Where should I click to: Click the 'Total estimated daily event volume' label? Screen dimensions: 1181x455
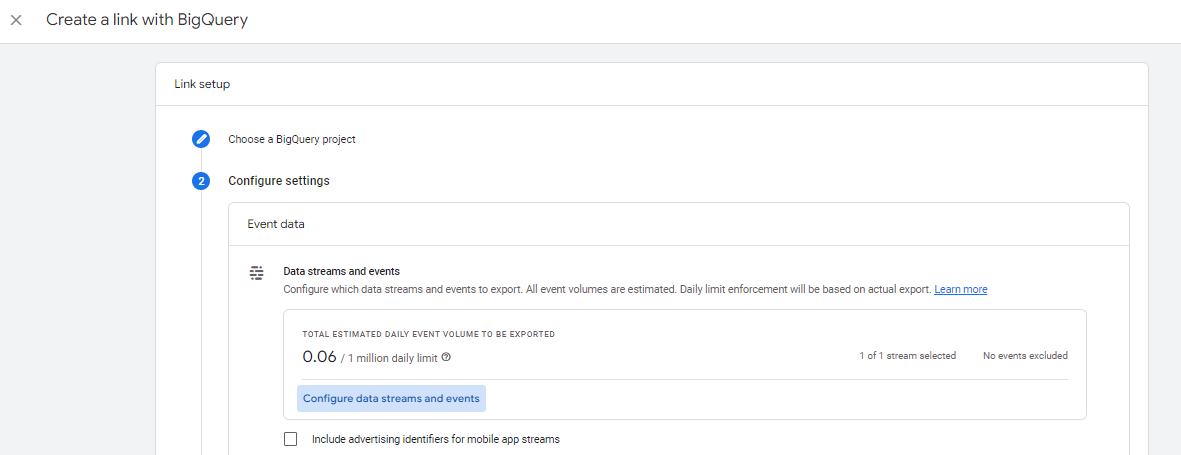428,334
